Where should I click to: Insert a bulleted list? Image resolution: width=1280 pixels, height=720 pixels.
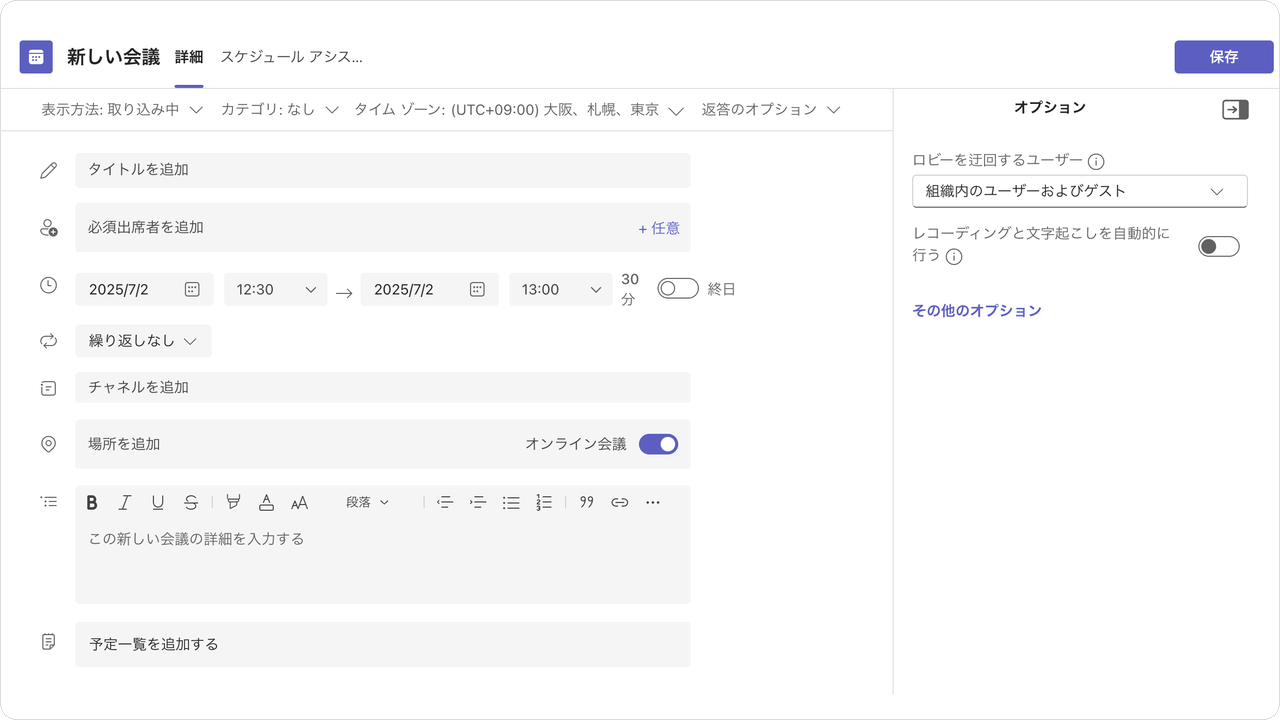pos(511,503)
